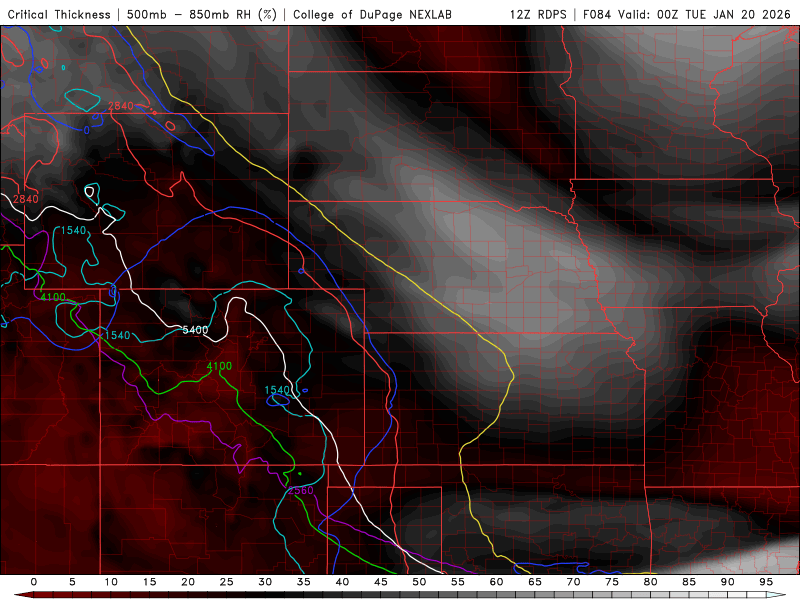Select the "65" value on the color bar
800x600 pixels.
[x=535, y=582]
